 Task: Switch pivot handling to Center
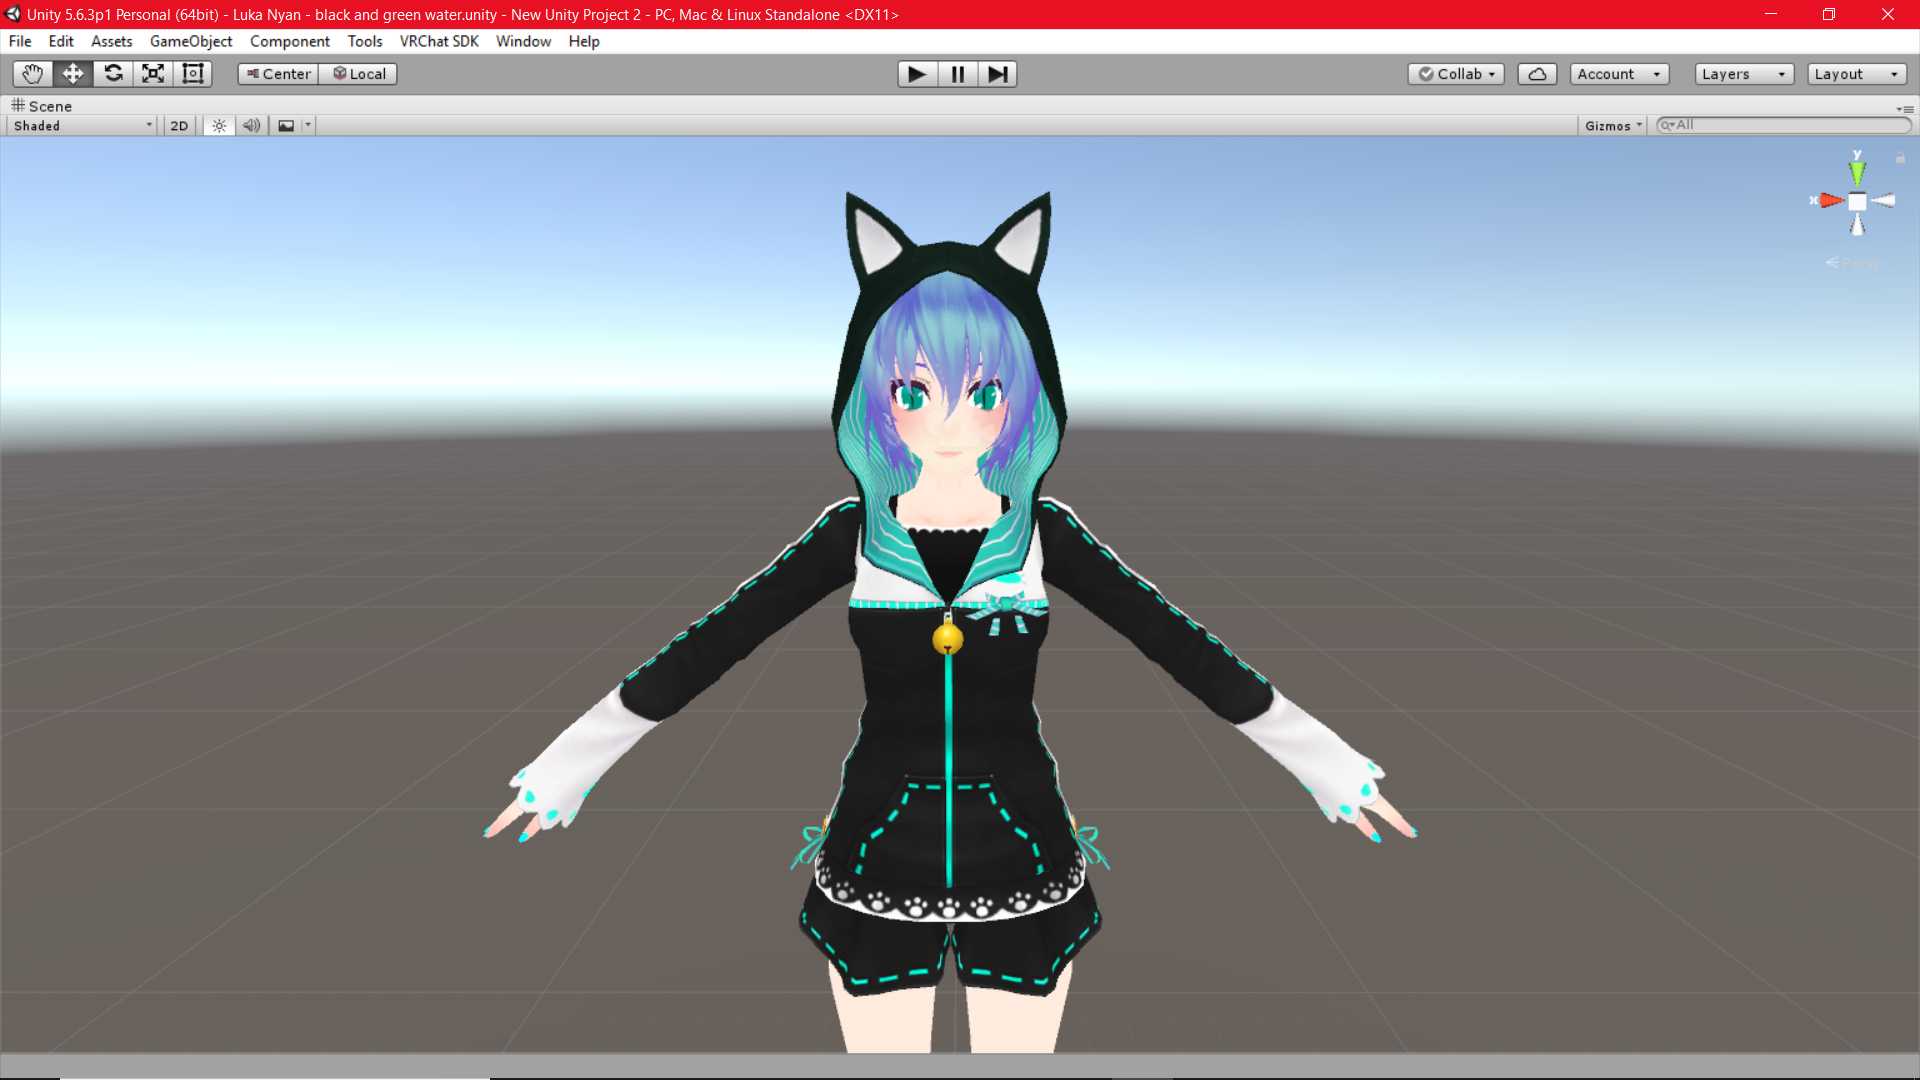tap(277, 73)
